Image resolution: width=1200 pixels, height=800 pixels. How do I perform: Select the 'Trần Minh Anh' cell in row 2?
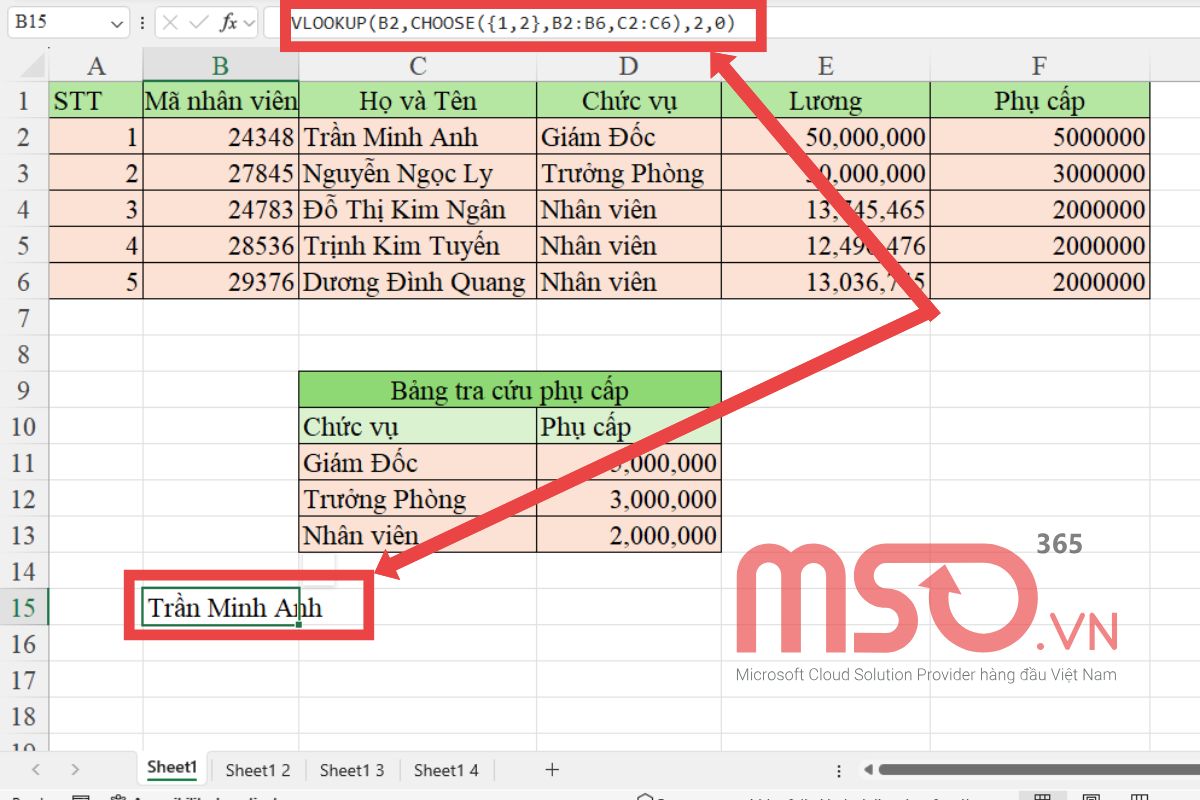(x=418, y=137)
